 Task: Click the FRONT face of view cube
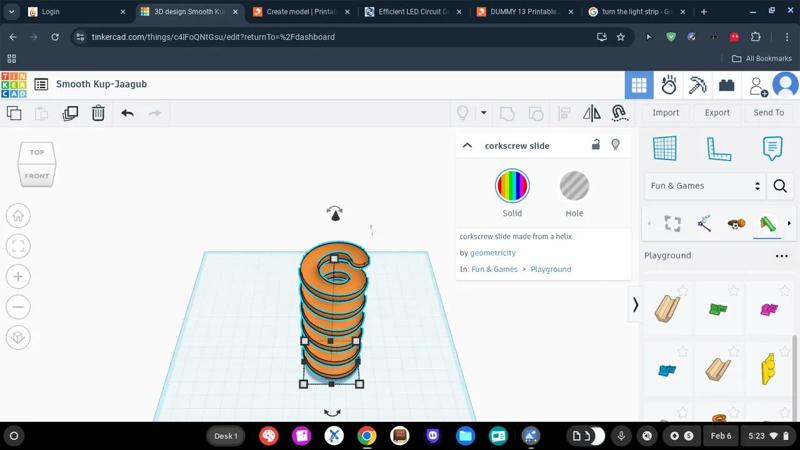click(37, 176)
